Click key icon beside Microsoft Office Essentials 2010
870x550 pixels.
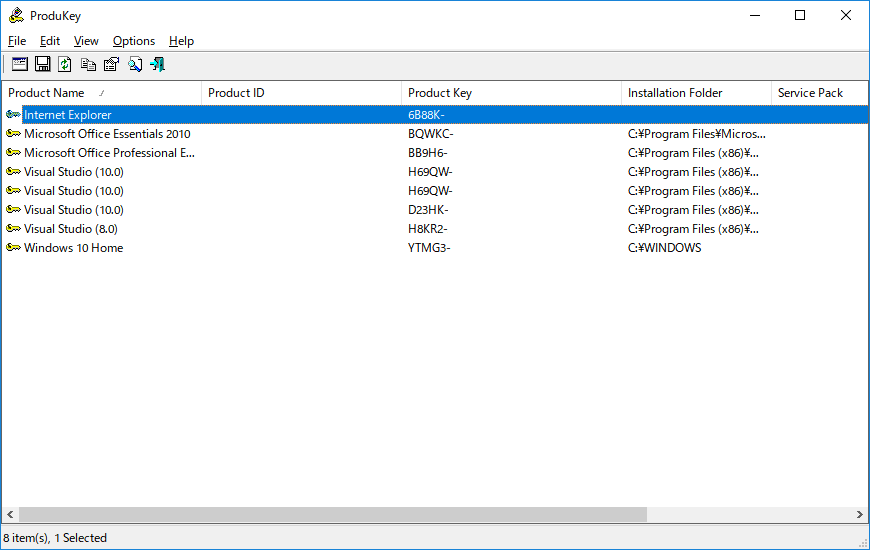[x=13, y=134]
